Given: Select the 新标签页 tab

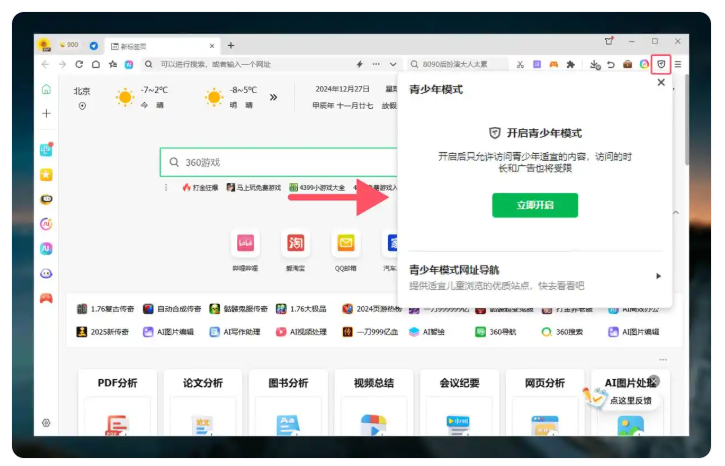Looking at the screenshot, I should click(x=162, y=46).
